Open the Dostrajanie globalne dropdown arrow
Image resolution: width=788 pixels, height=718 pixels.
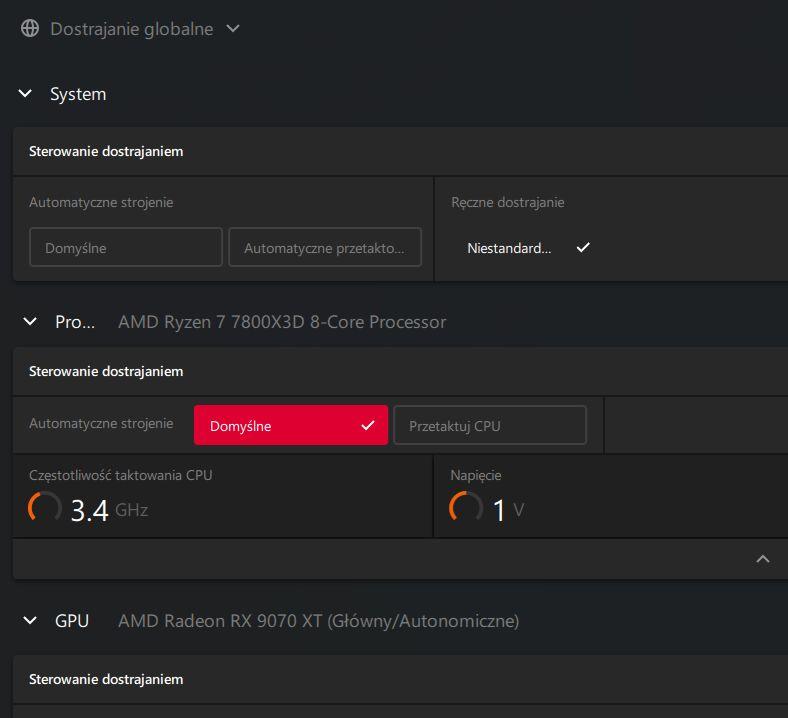click(x=233, y=29)
